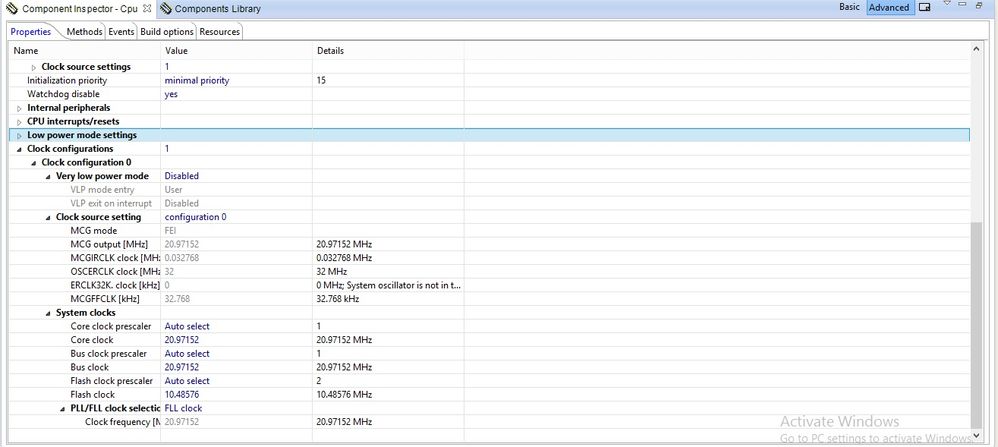The height and width of the screenshot is (447, 998).
Task: Click the scrollbar down arrow
Action: (x=976, y=436)
